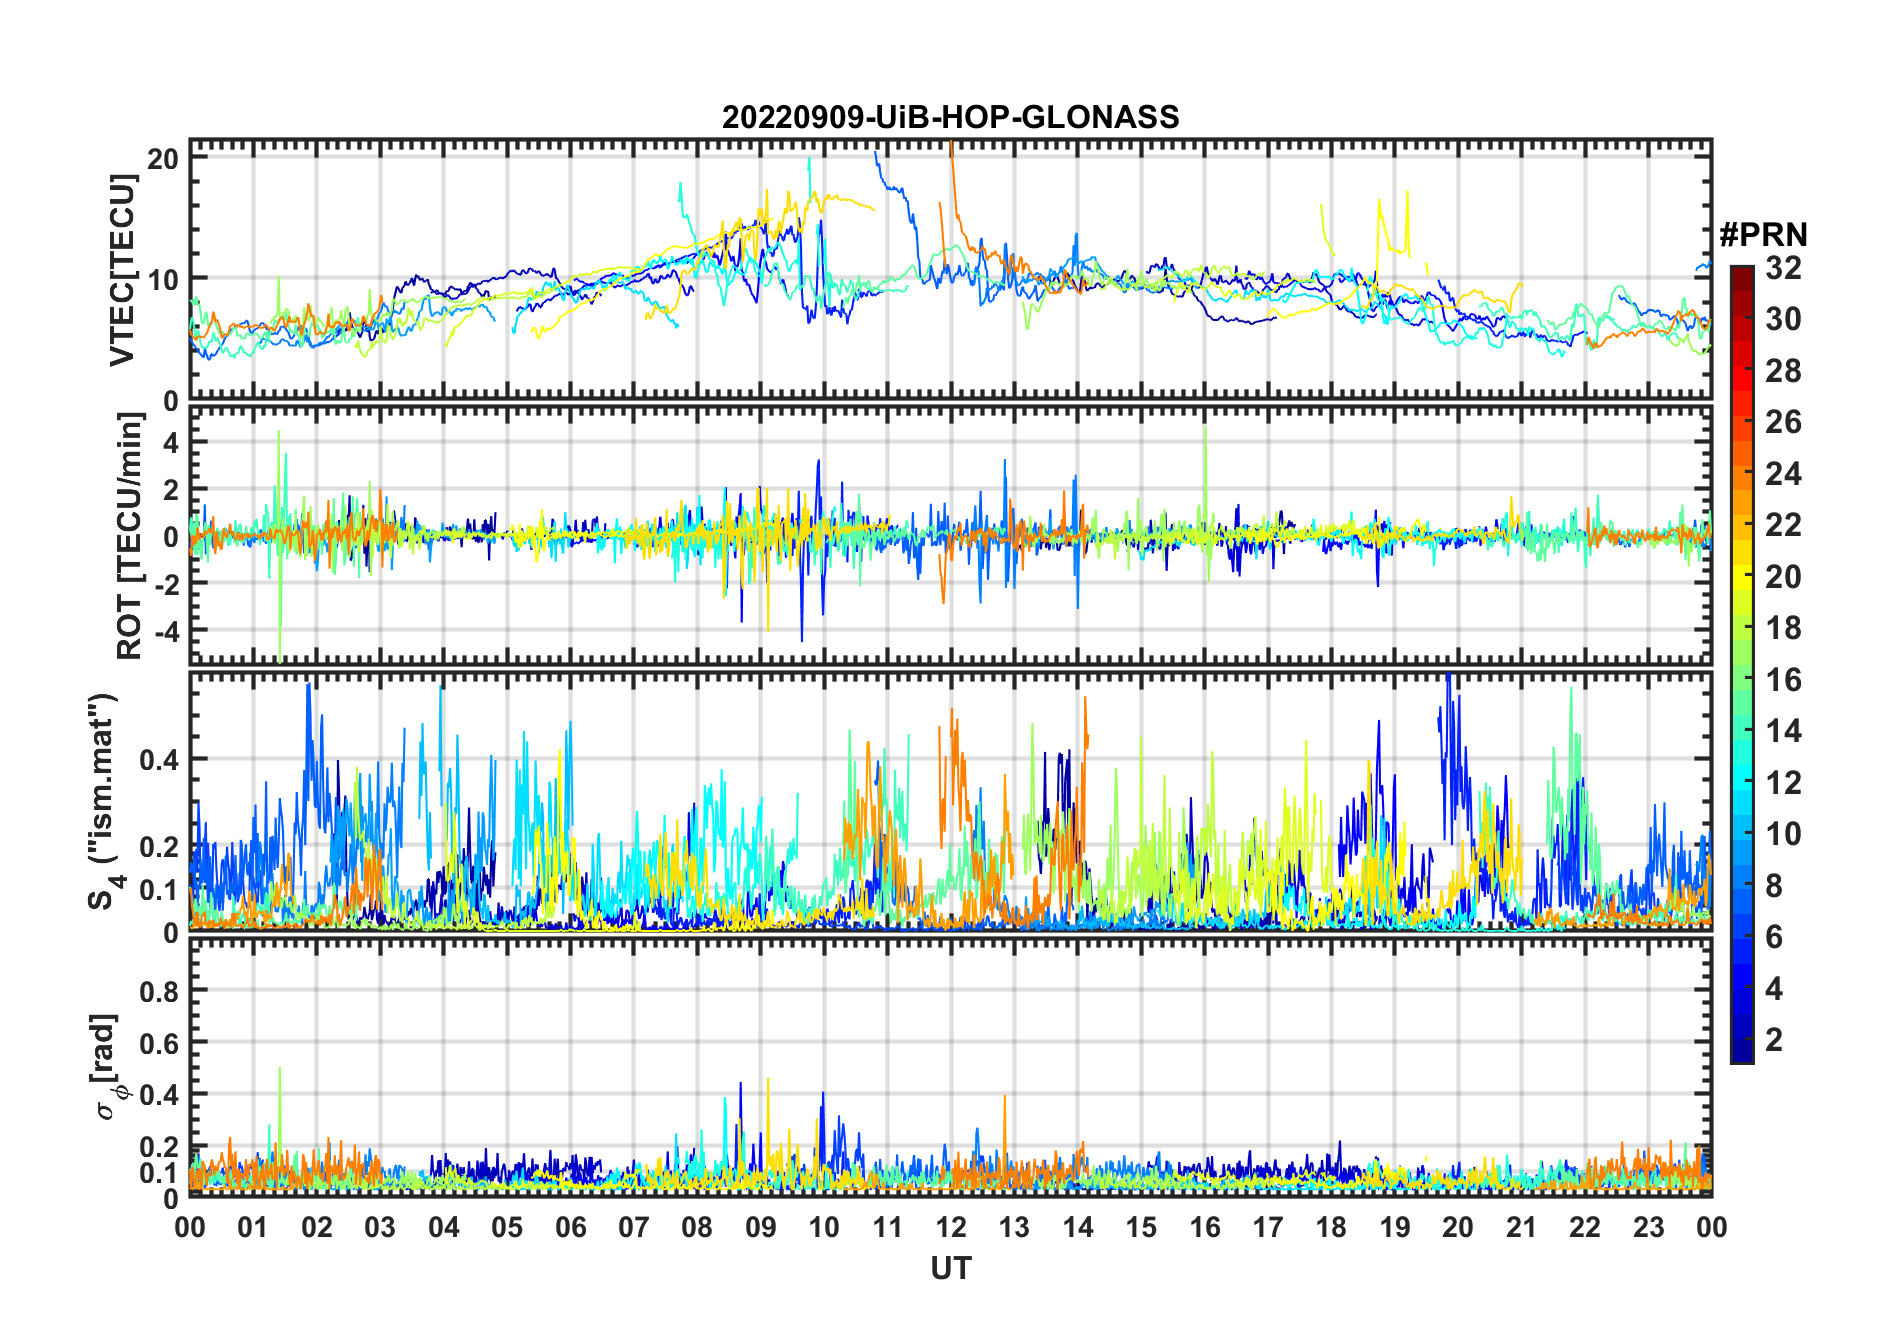Click the 06 hour tick on UT axis
This screenshot has height=1330, width=1902.
(570, 1227)
